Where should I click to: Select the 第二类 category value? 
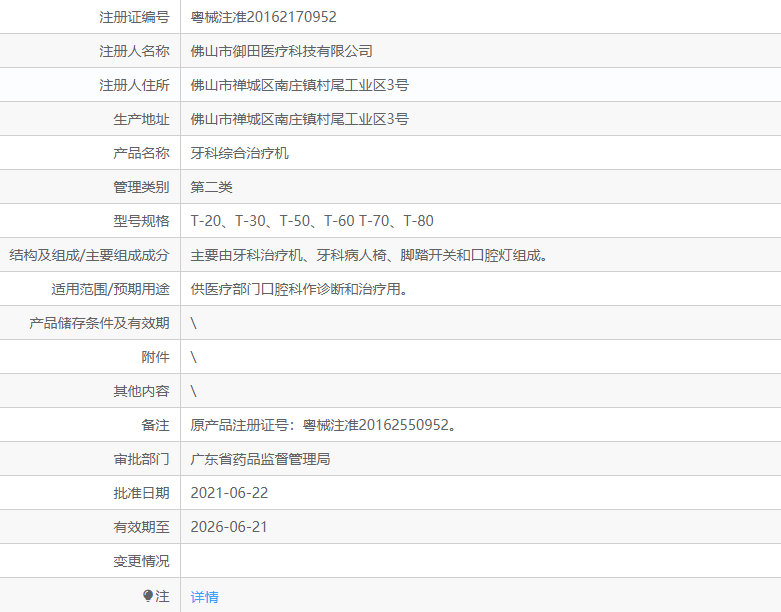pos(211,187)
